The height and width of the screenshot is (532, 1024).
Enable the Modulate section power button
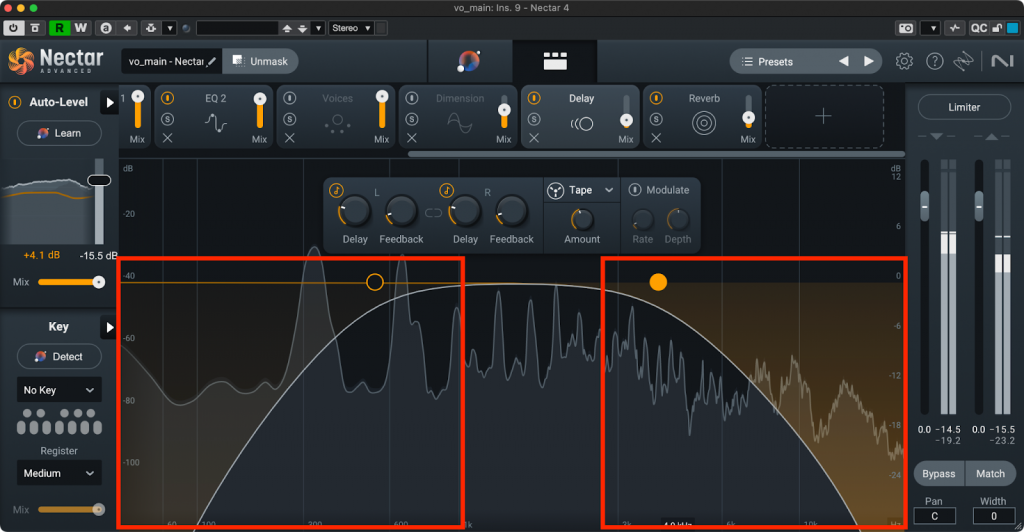(634, 190)
